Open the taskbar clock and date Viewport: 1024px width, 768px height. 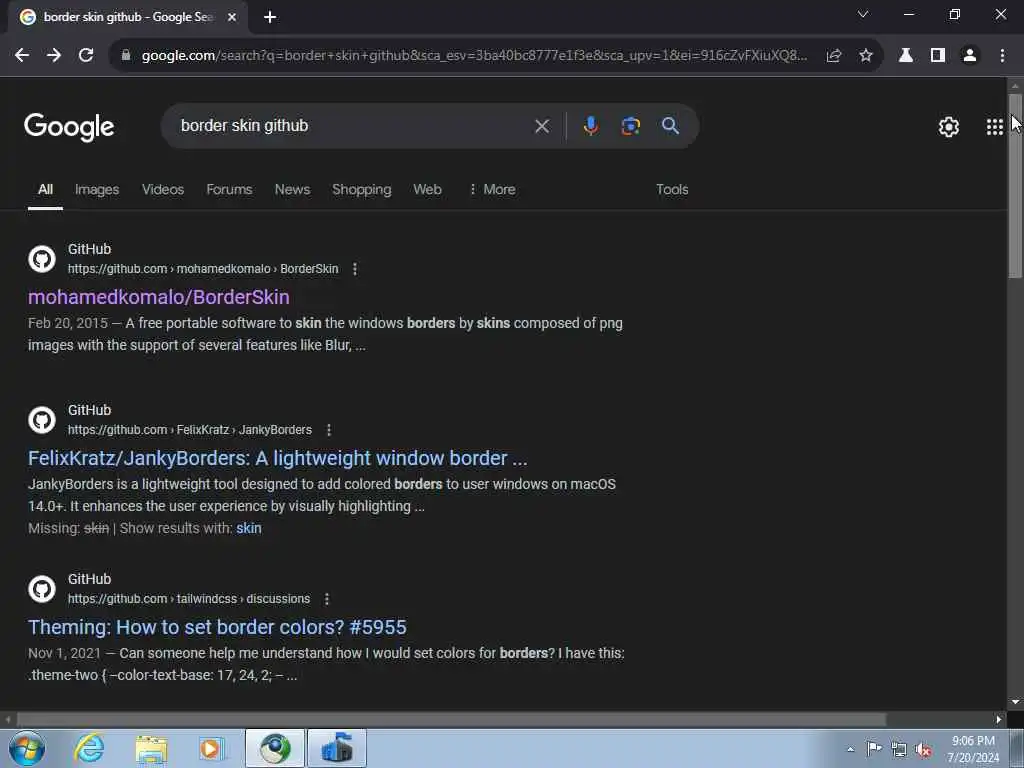973,749
